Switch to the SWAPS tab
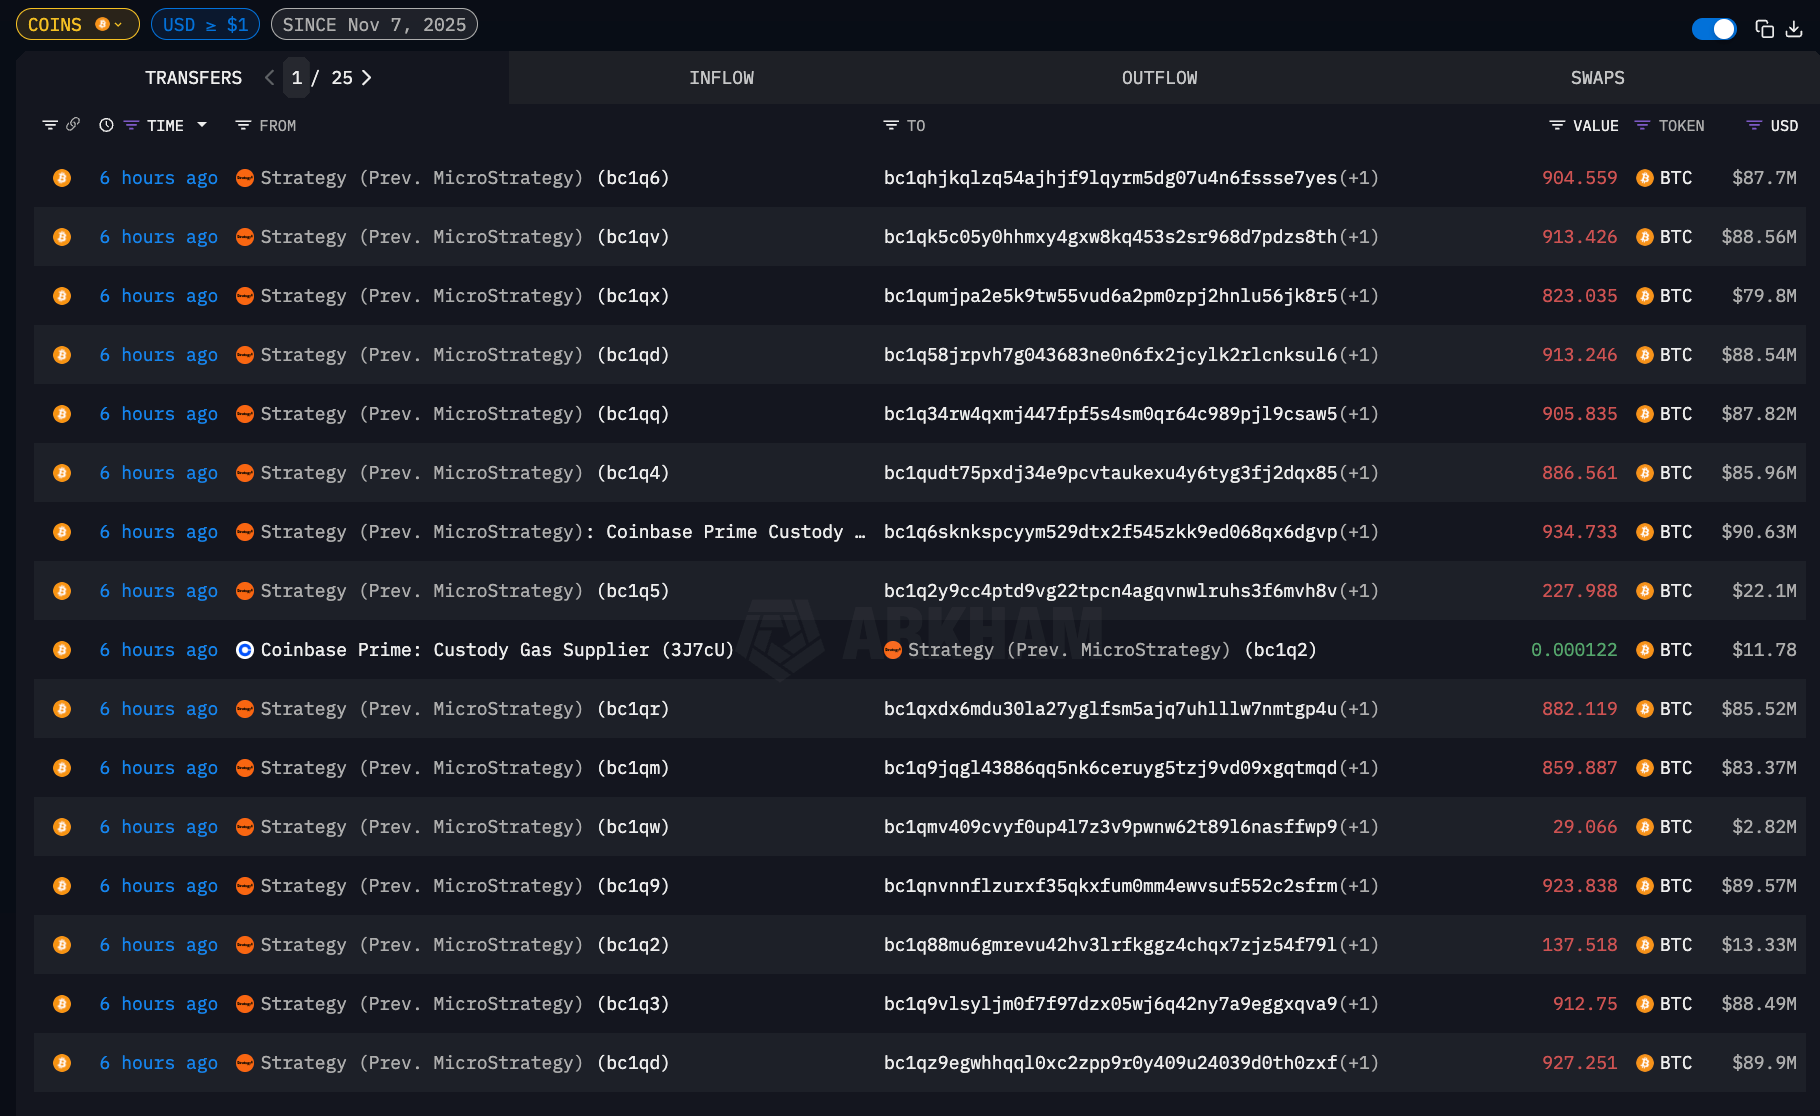This screenshot has width=1820, height=1116. coord(1597,78)
